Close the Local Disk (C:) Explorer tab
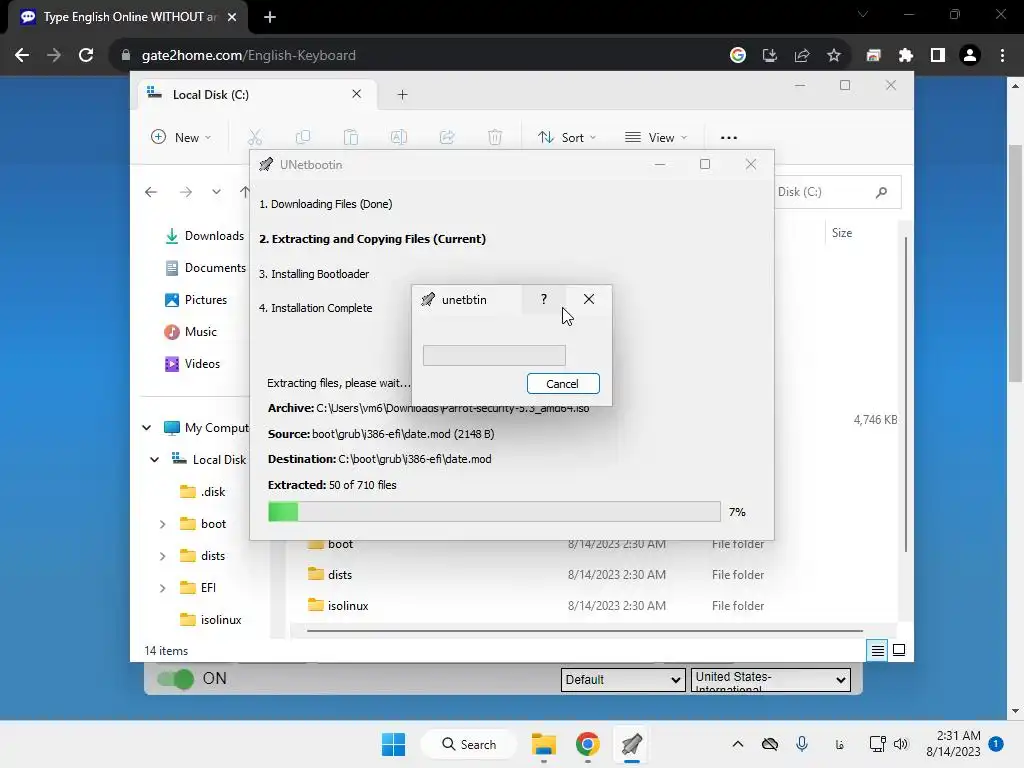 (357, 94)
